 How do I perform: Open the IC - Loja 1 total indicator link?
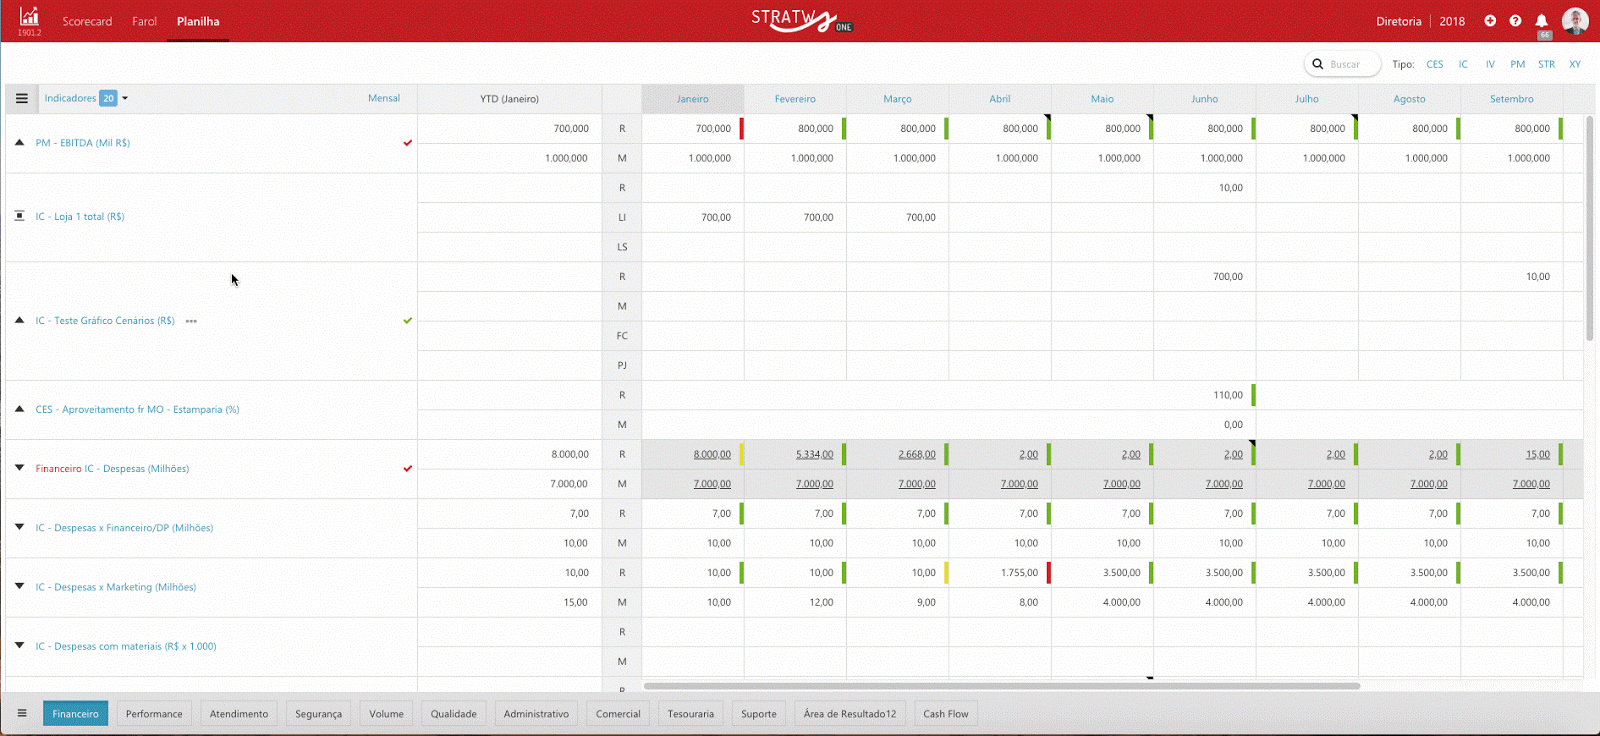(80, 217)
